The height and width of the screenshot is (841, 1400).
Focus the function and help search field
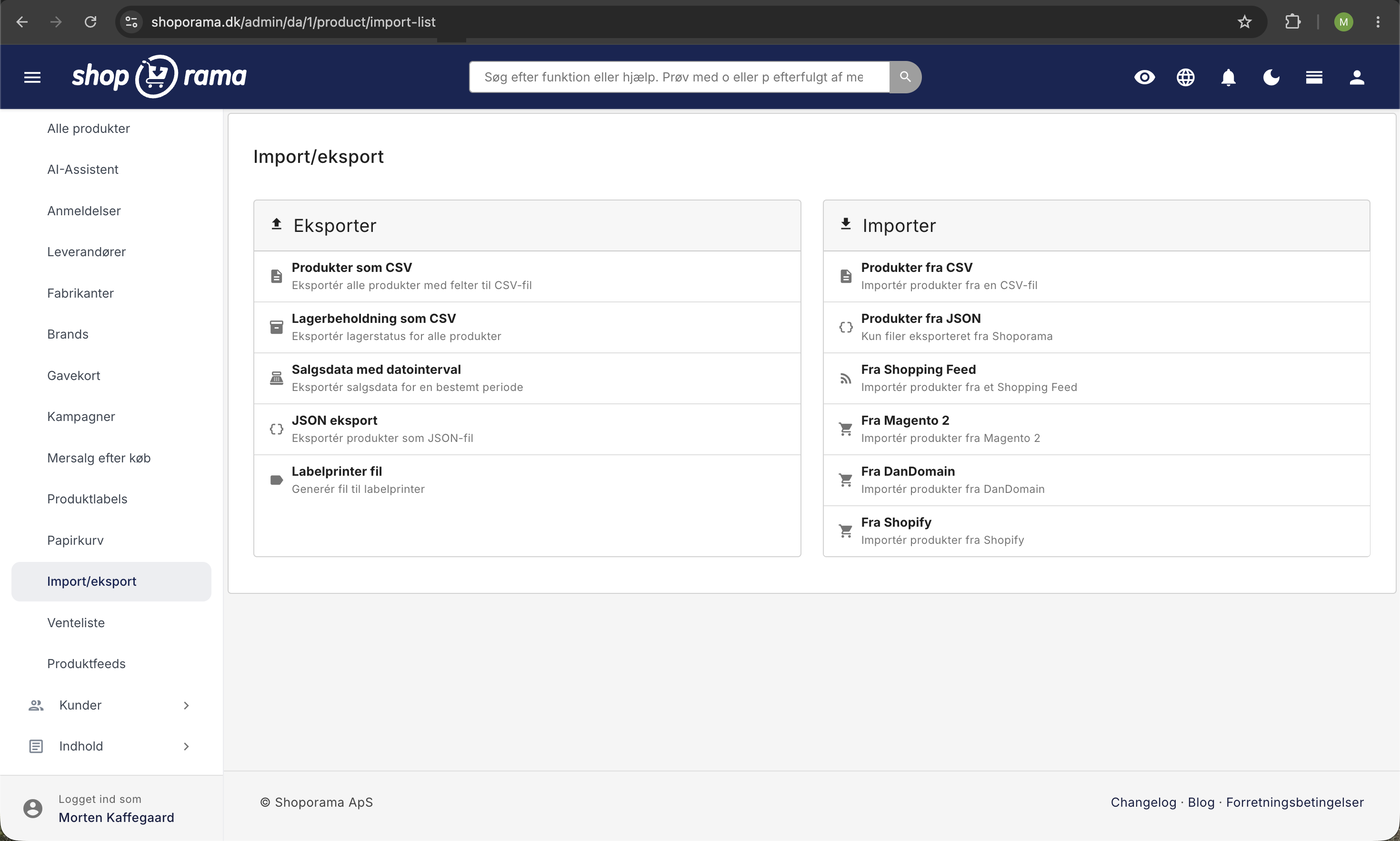[x=679, y=77]
